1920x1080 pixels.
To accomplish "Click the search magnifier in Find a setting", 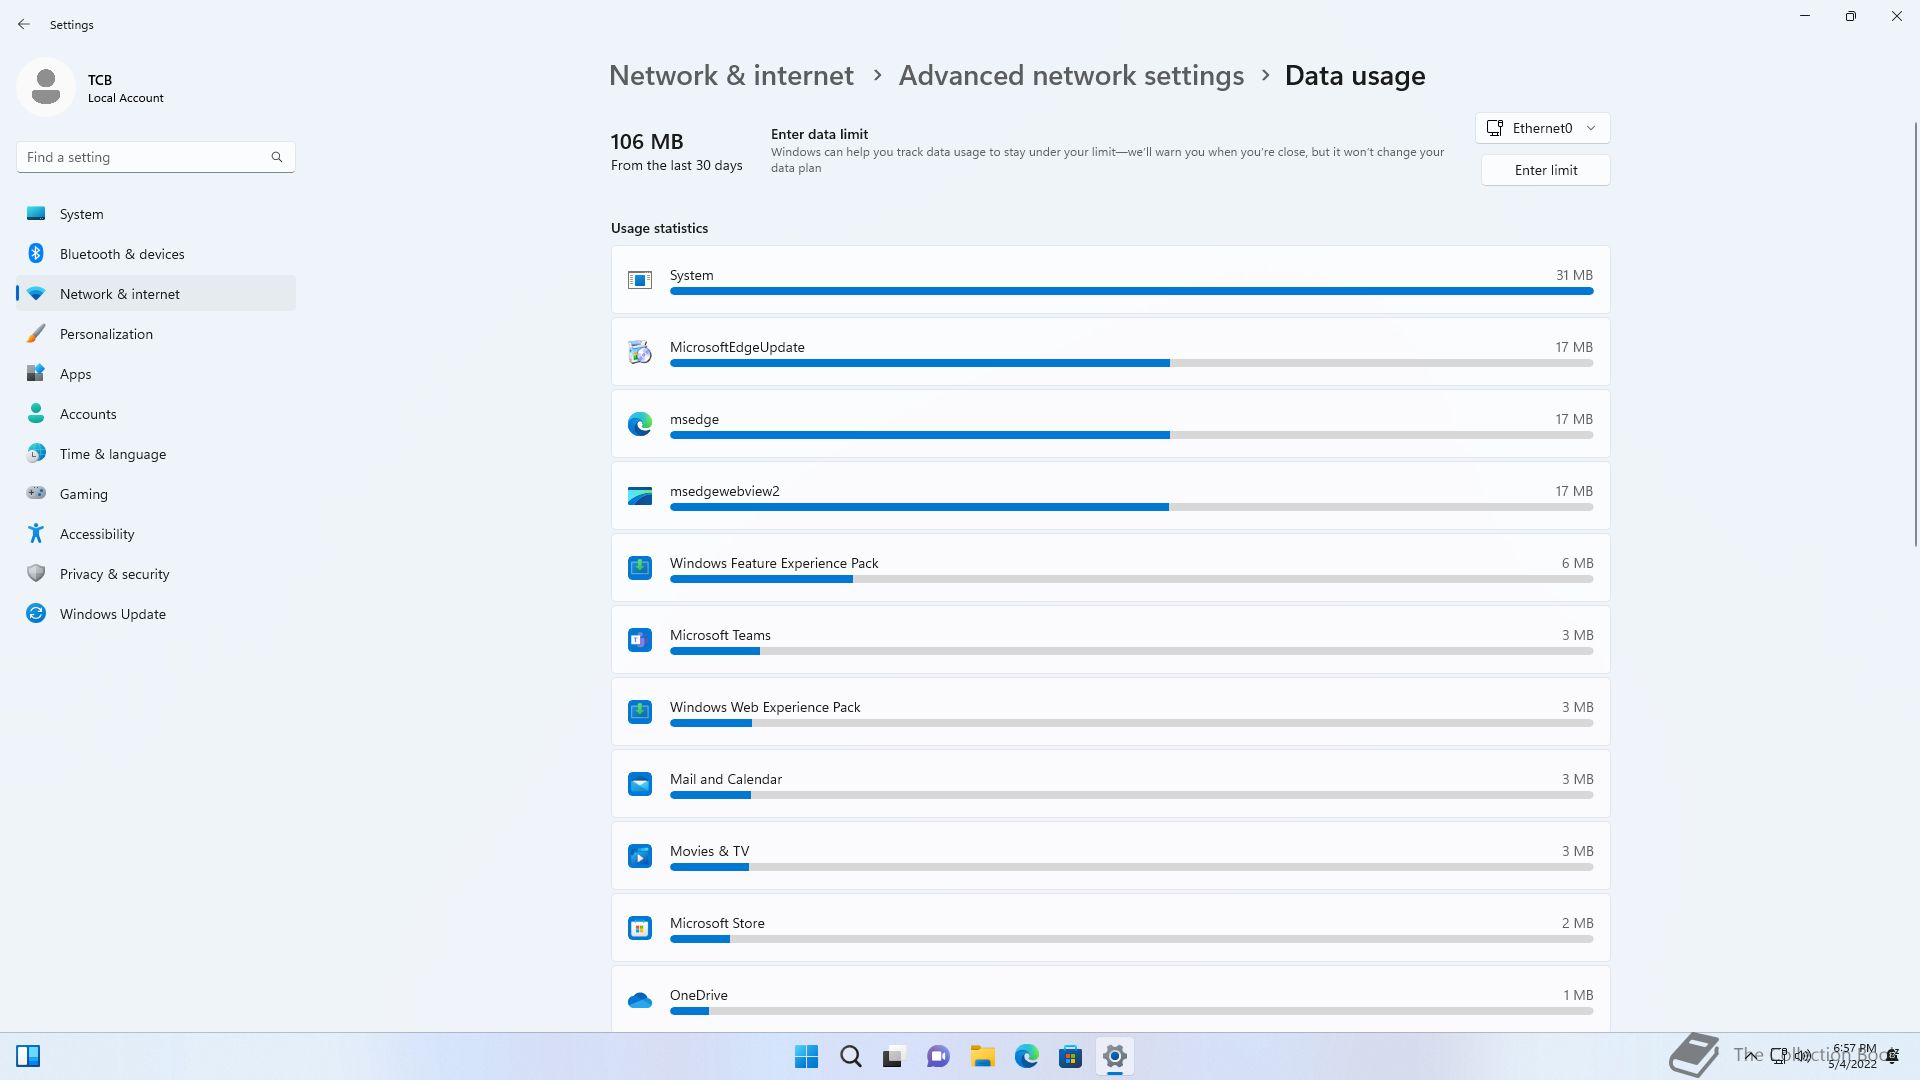I will (277, 157).
